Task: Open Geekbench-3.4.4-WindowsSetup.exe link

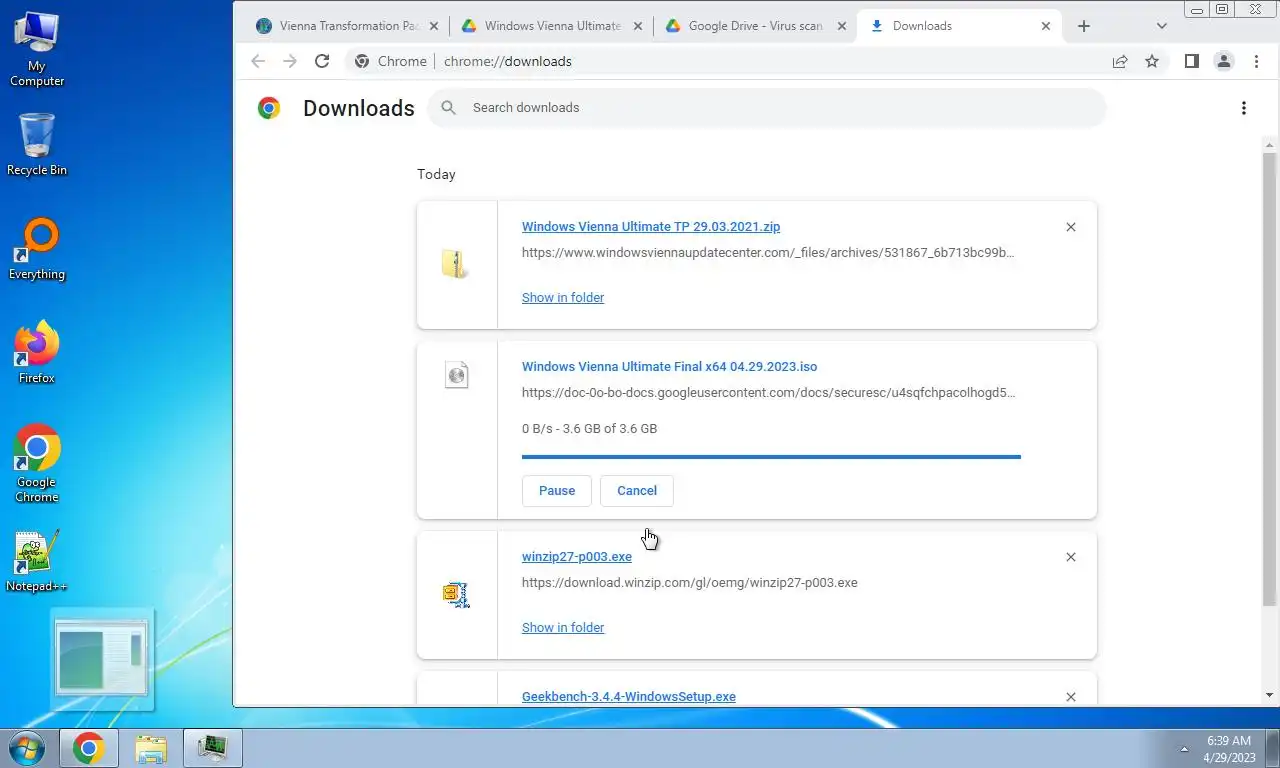Action: tap(629, 697)
